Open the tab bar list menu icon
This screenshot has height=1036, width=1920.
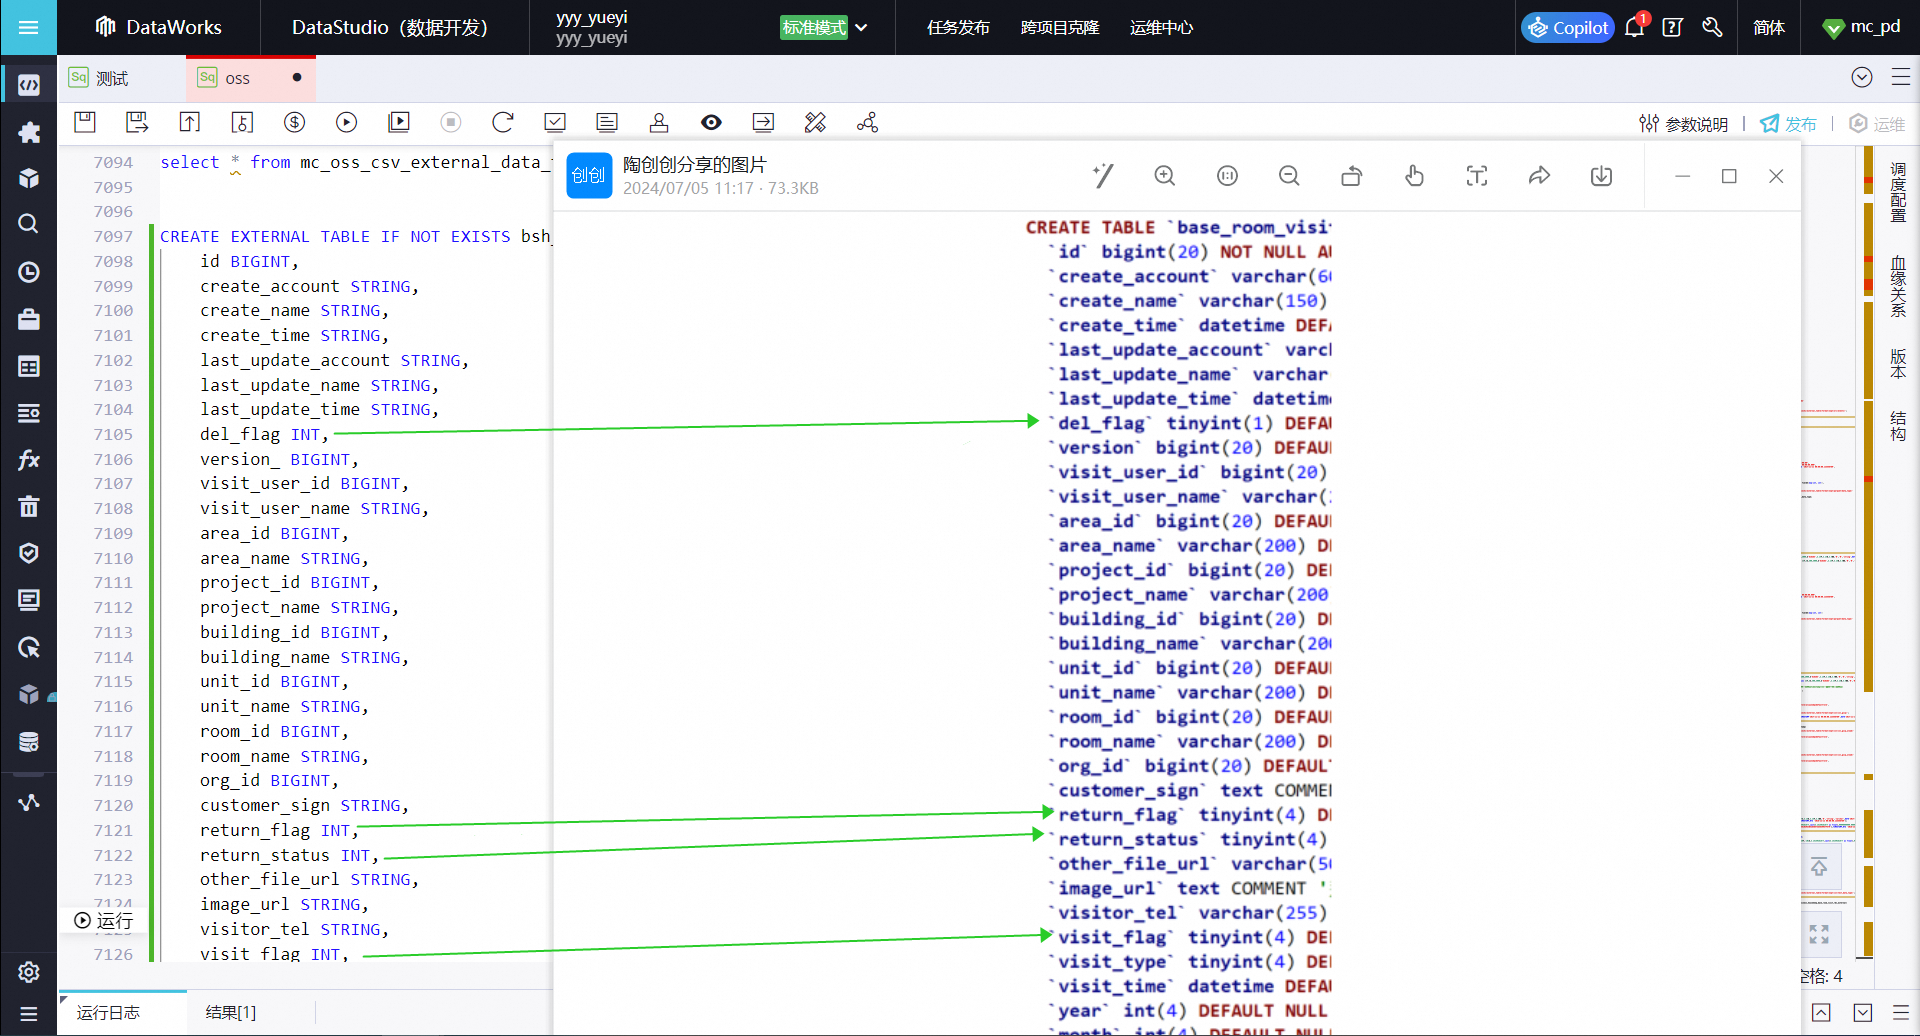1901,77
